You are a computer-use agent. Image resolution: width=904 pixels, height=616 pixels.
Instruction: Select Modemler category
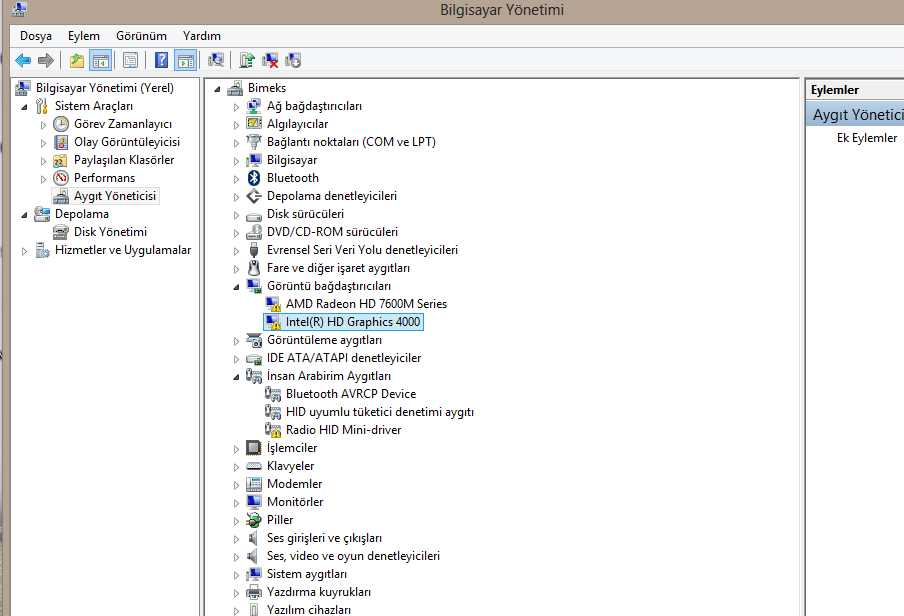(294, 484)
